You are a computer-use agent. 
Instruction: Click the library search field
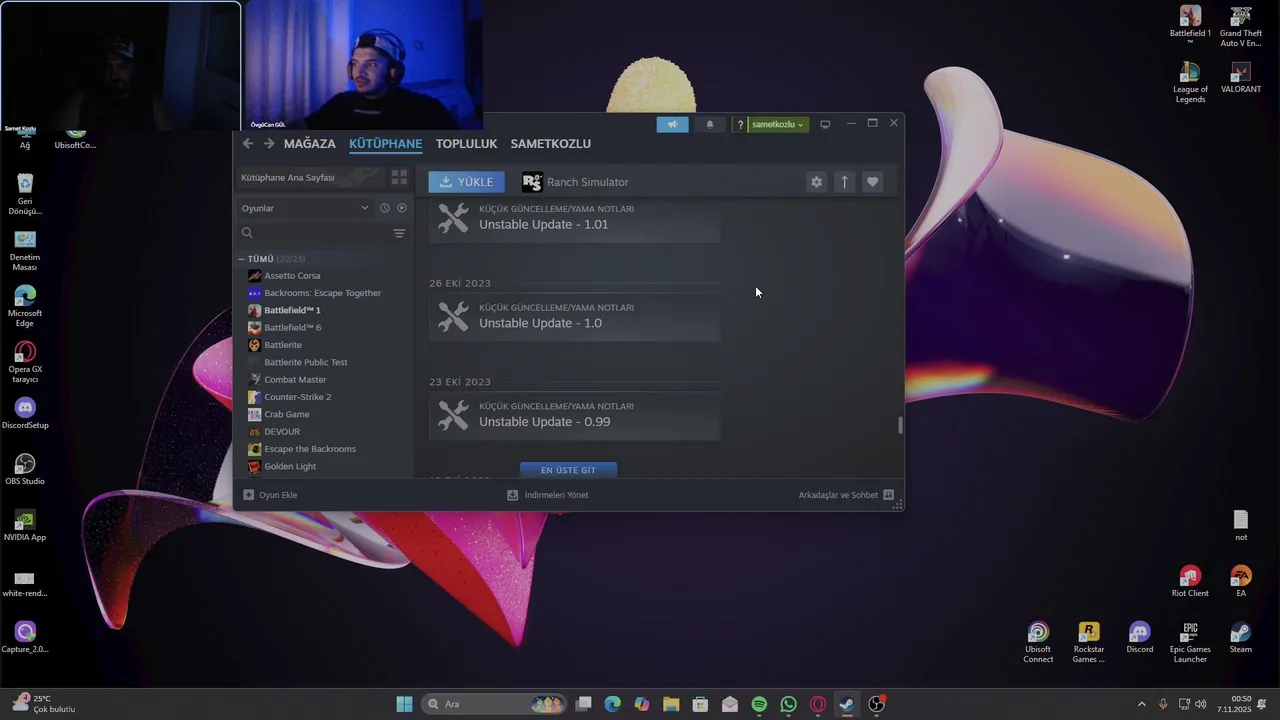click(x=314, y=233)
